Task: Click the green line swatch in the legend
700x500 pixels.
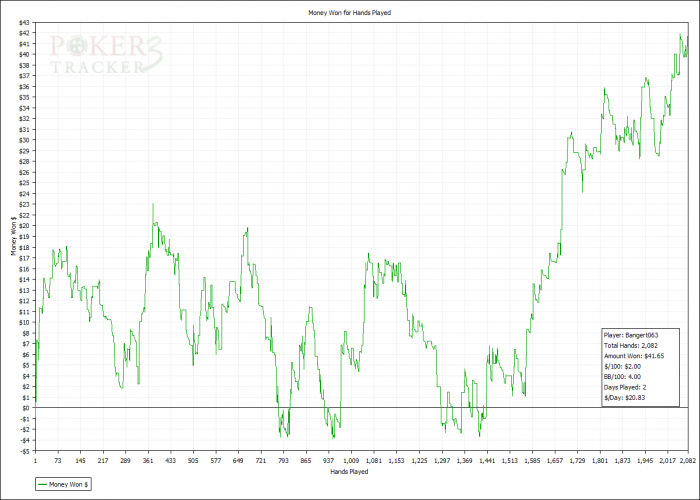Action: [42, 484]
